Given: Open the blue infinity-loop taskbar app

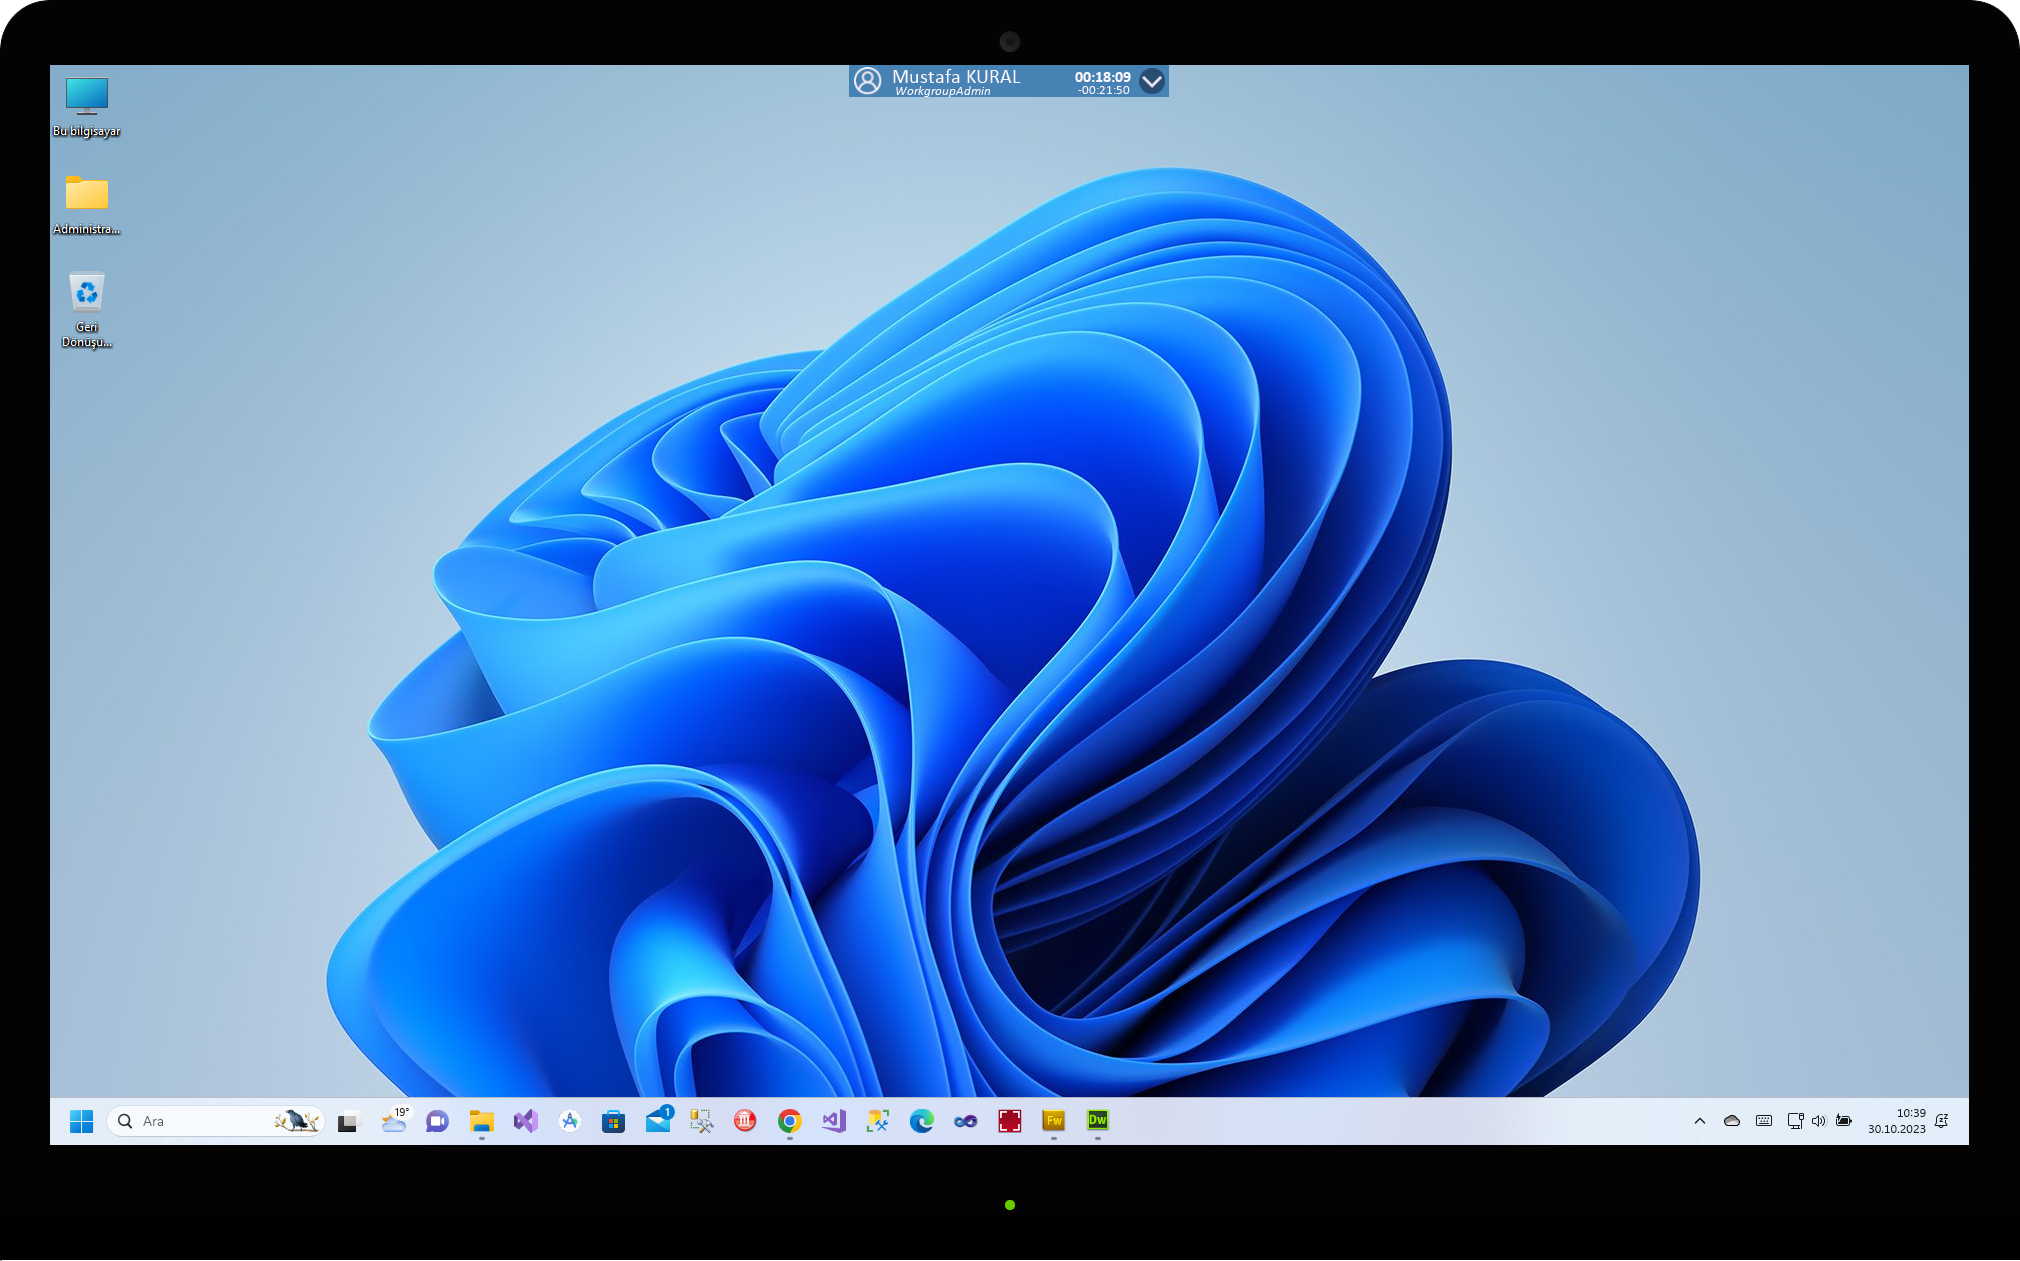Looking at the screenshot, I should pyautogui.click(x=966, y=1121).
